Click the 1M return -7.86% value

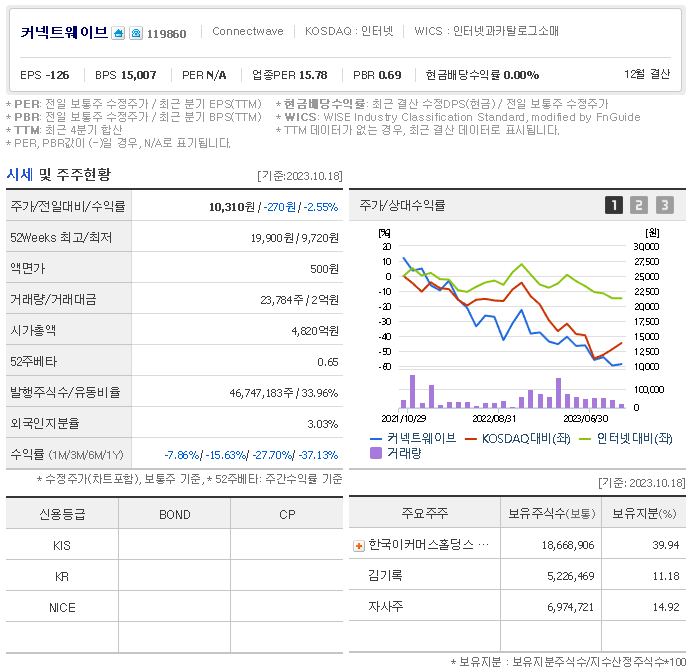182,455
